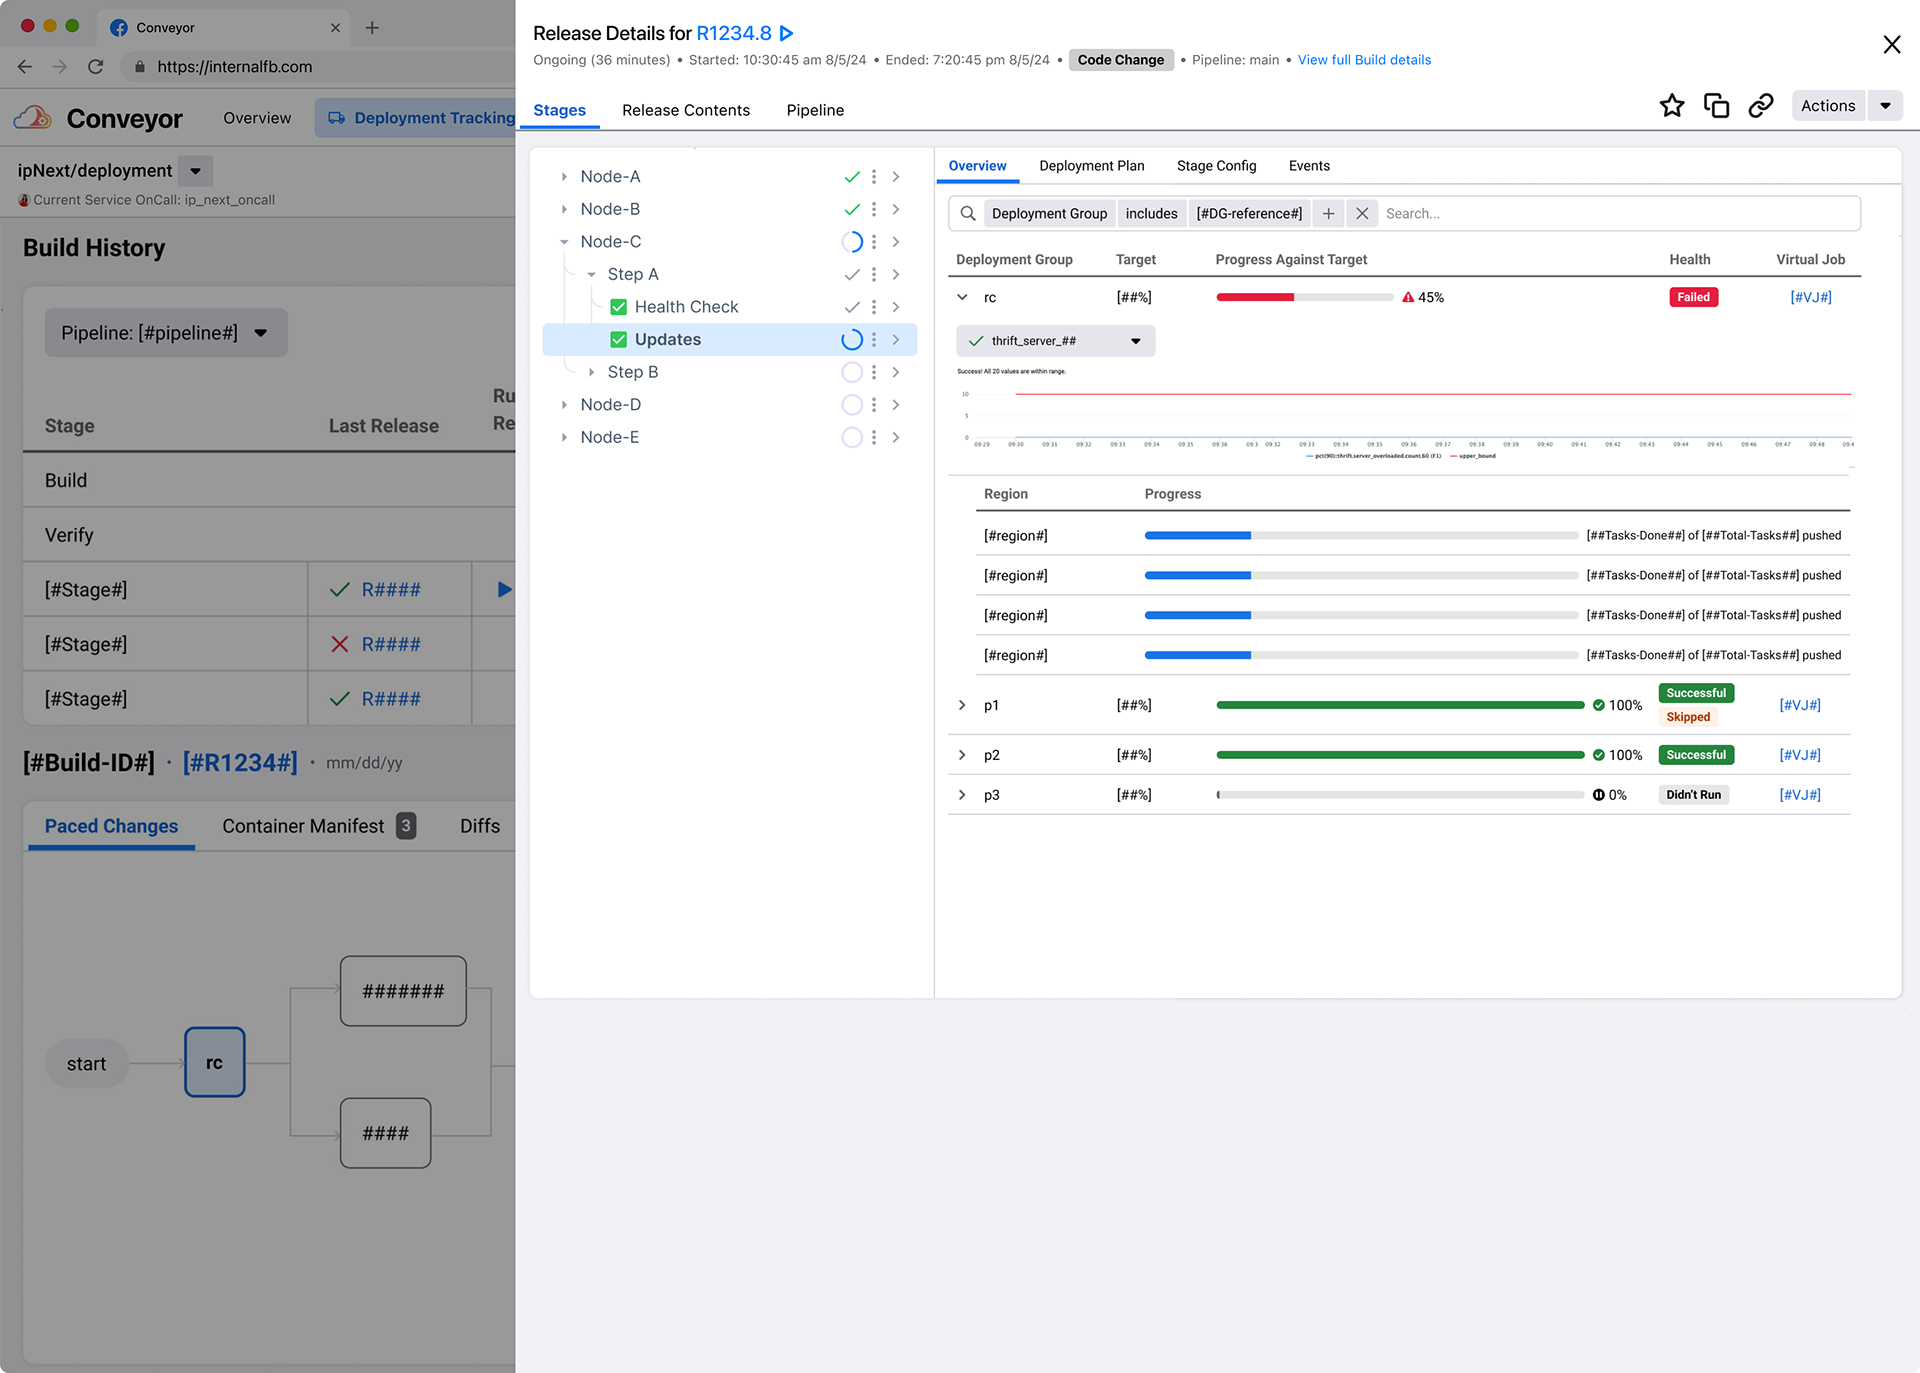
Task: Star this release with the favorite icon
Action: pos(1672,106)
